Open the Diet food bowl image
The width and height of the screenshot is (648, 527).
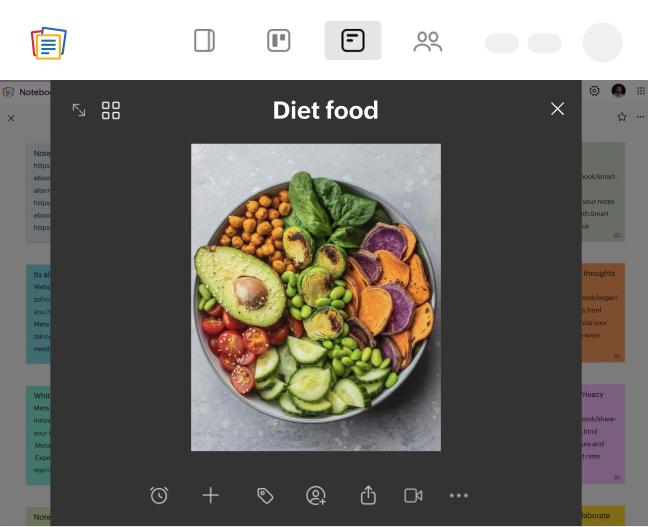click(316, 297)
